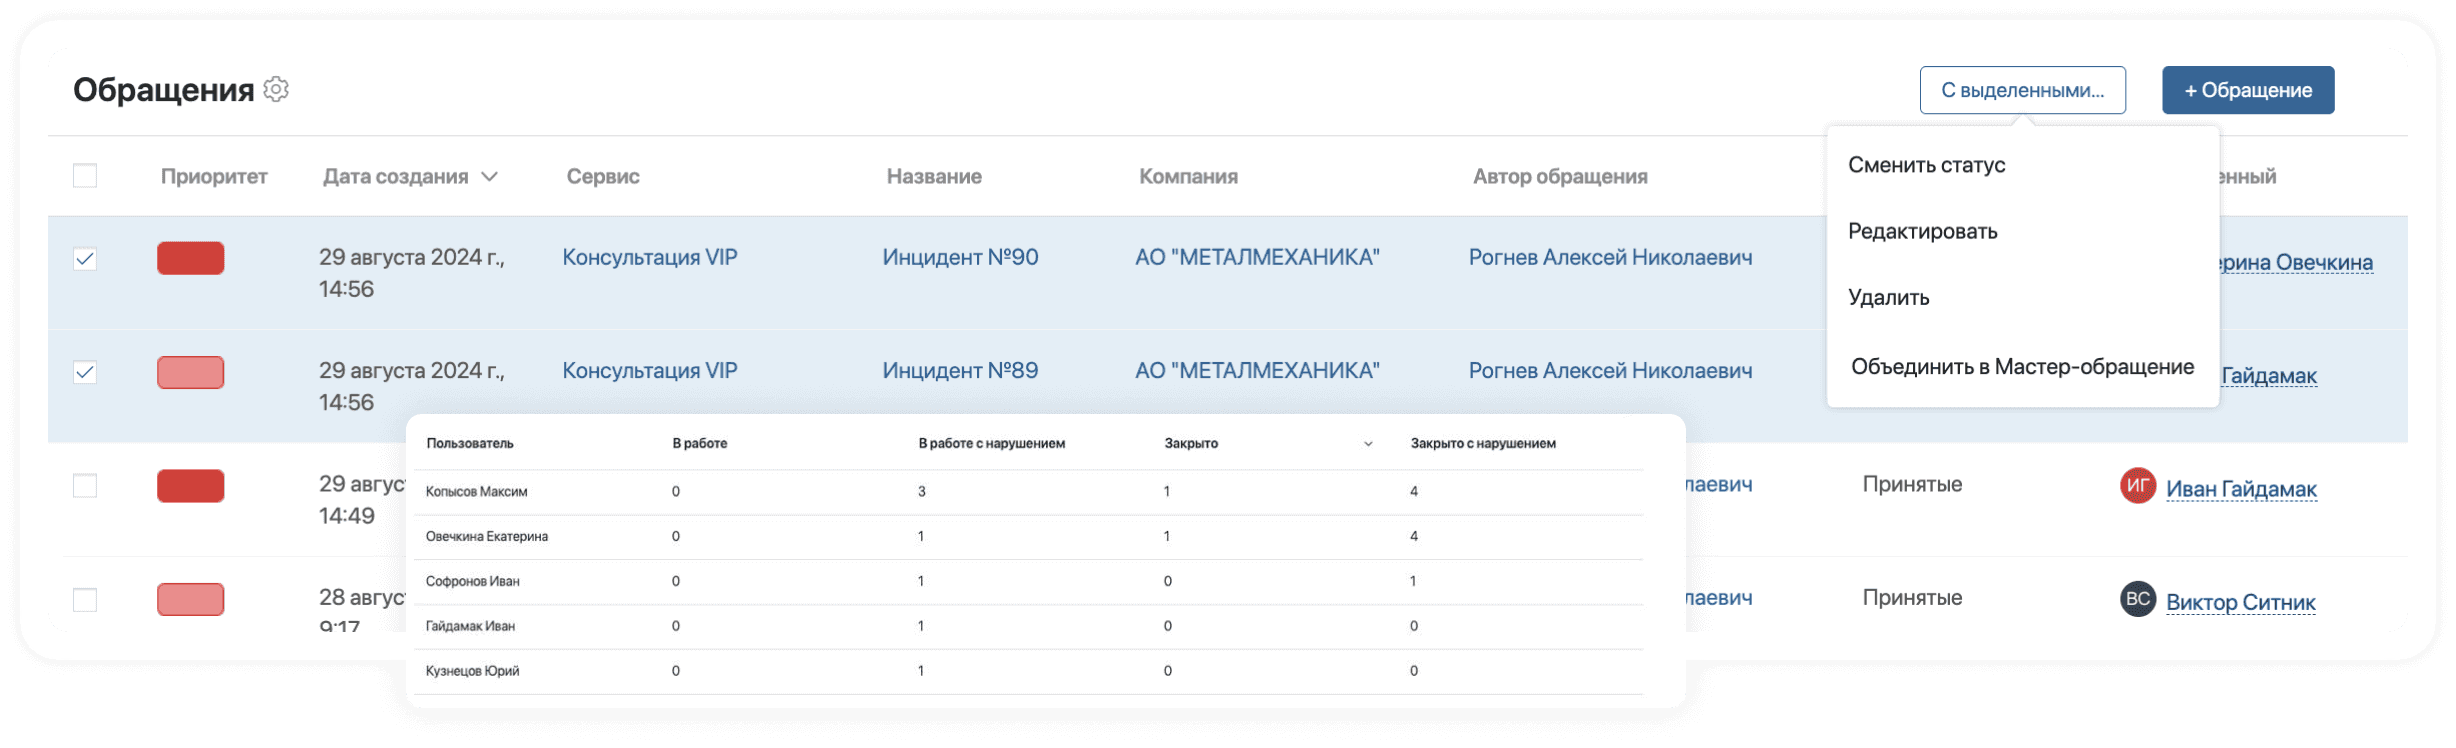Click the Копысов Максим row in statistics table
2456x748 pixels.
coord(476,491)
